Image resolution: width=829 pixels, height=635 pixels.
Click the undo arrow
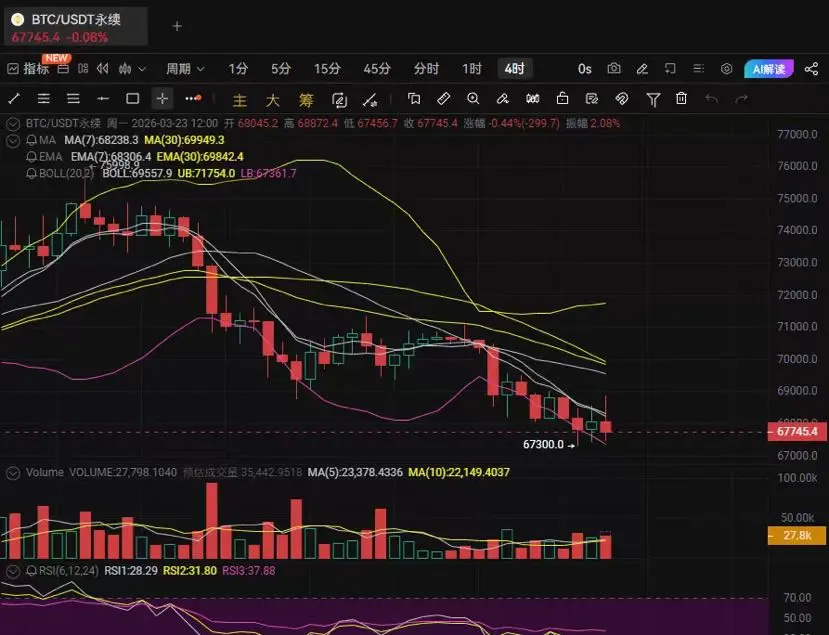tap(712, 99)
